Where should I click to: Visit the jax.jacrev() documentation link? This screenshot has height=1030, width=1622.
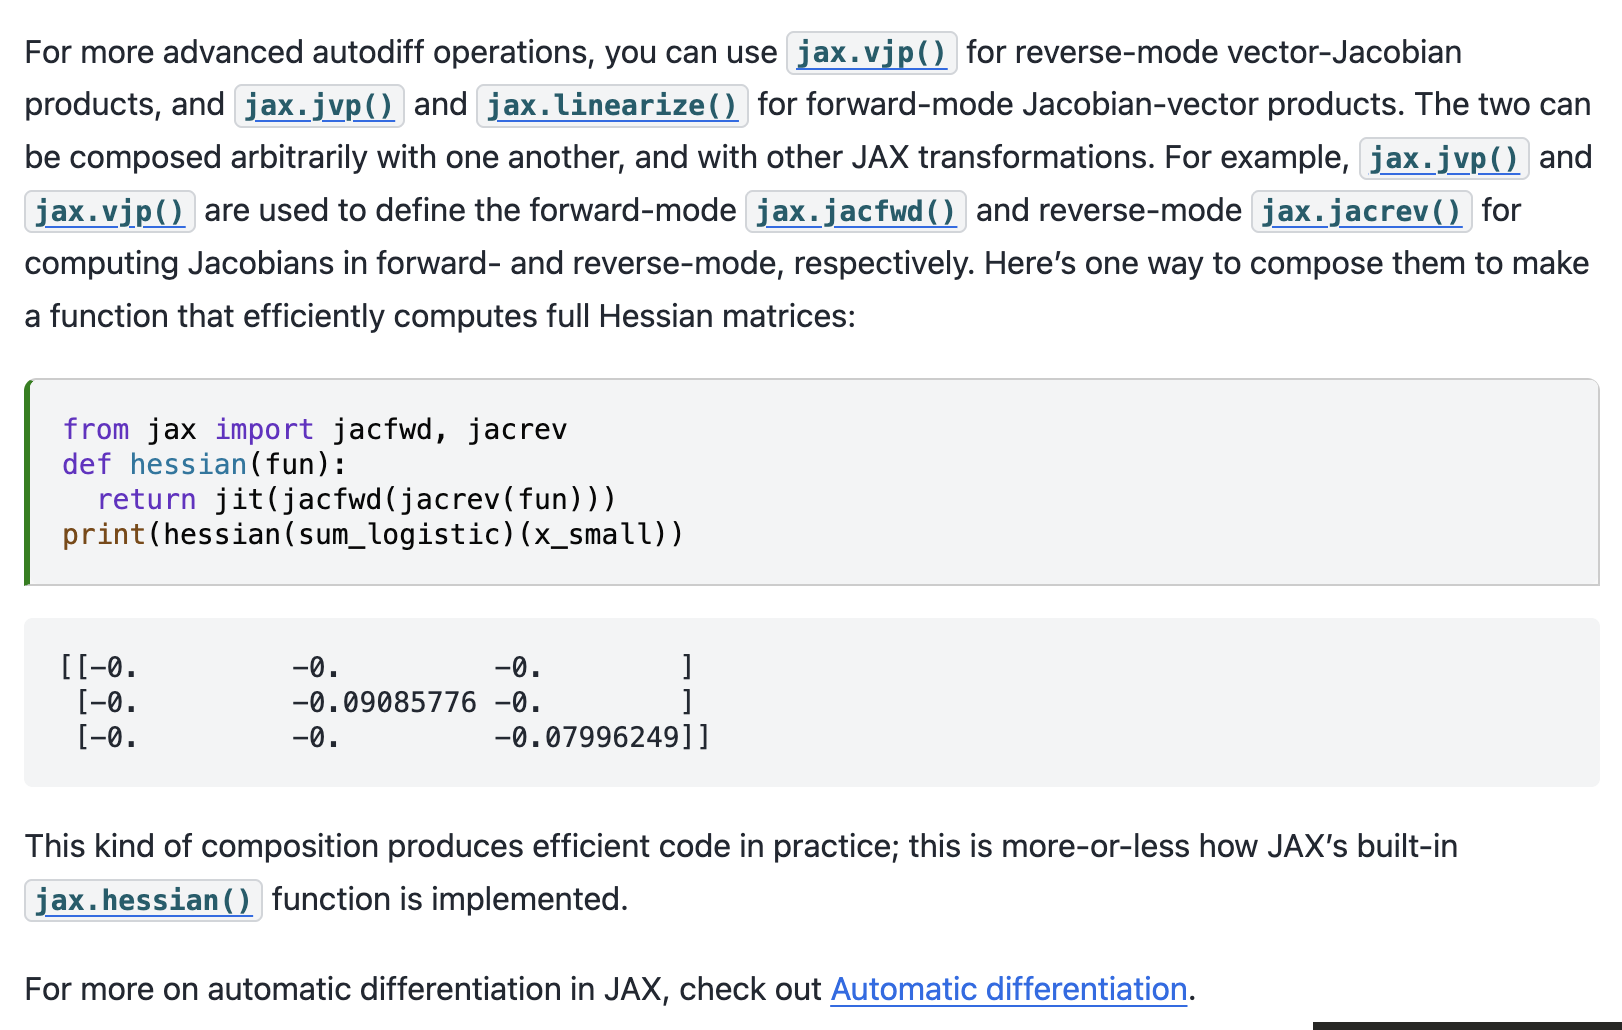[x=1361, y=212]
